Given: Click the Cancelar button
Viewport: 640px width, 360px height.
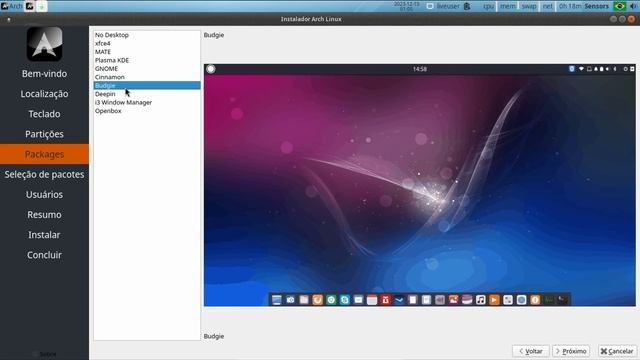Looking at the screenshot, I should click(x=617, y=351).
